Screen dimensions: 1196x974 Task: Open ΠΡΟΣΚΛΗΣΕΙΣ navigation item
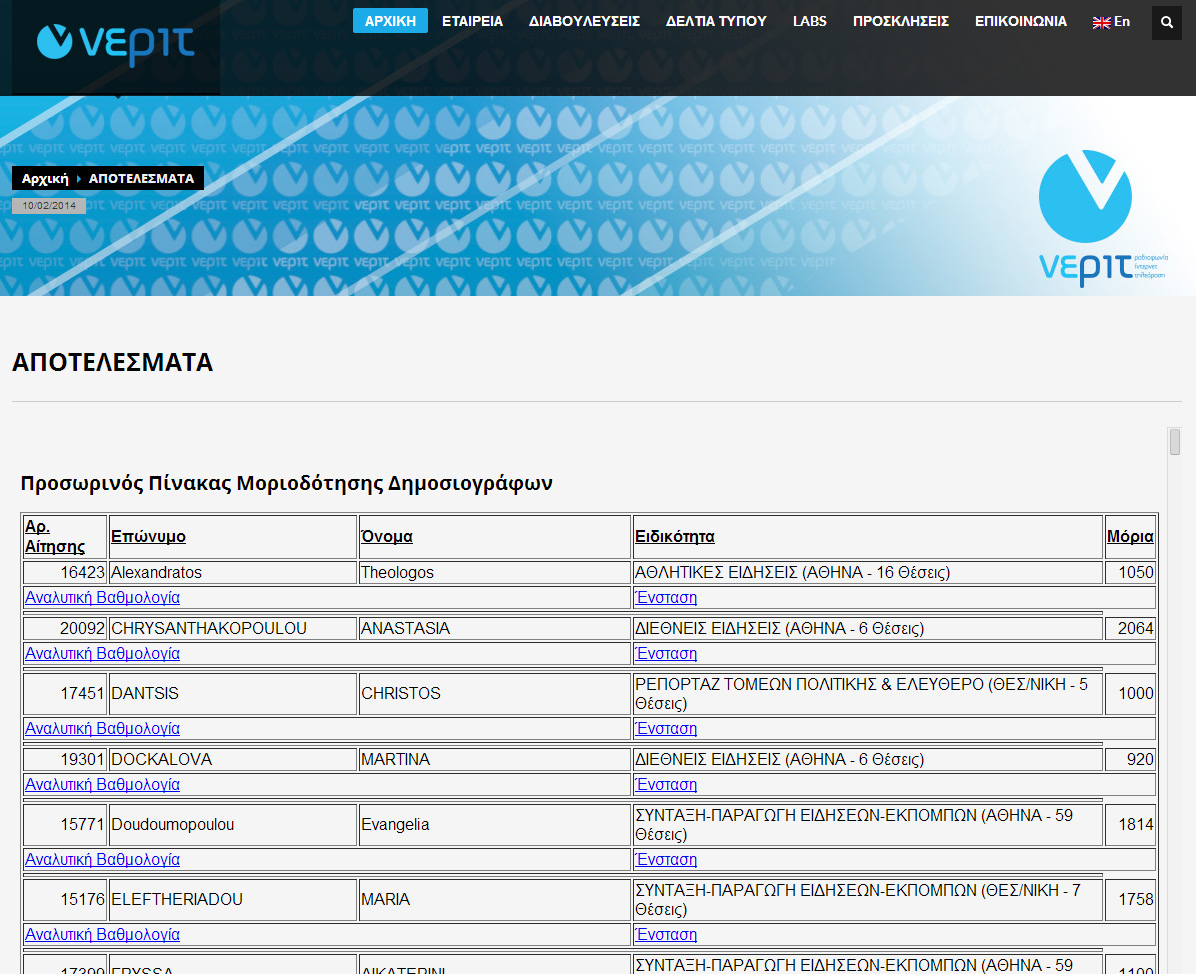[900, 21]
